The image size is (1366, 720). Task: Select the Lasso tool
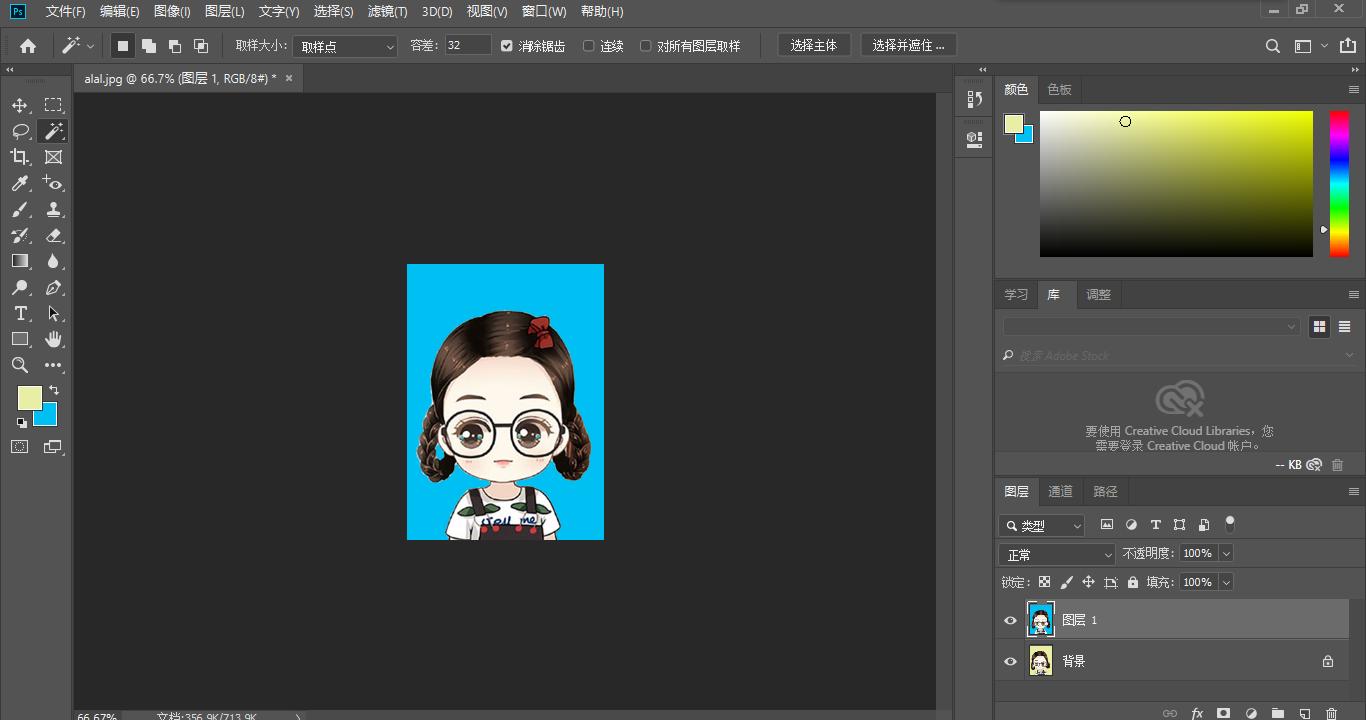coord(20,131)
